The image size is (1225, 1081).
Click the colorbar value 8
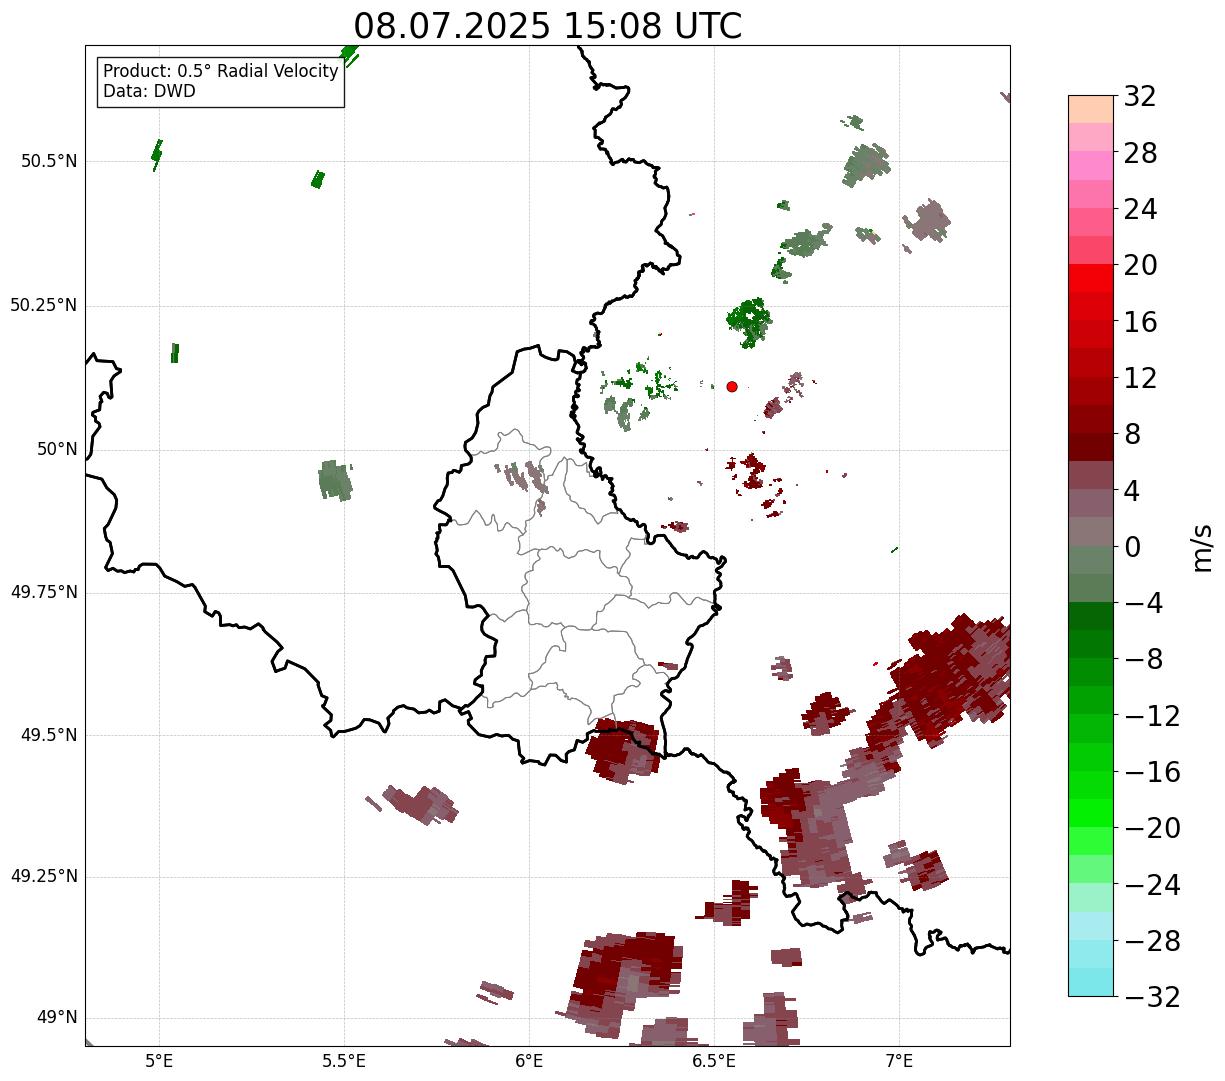point(1132,434)
